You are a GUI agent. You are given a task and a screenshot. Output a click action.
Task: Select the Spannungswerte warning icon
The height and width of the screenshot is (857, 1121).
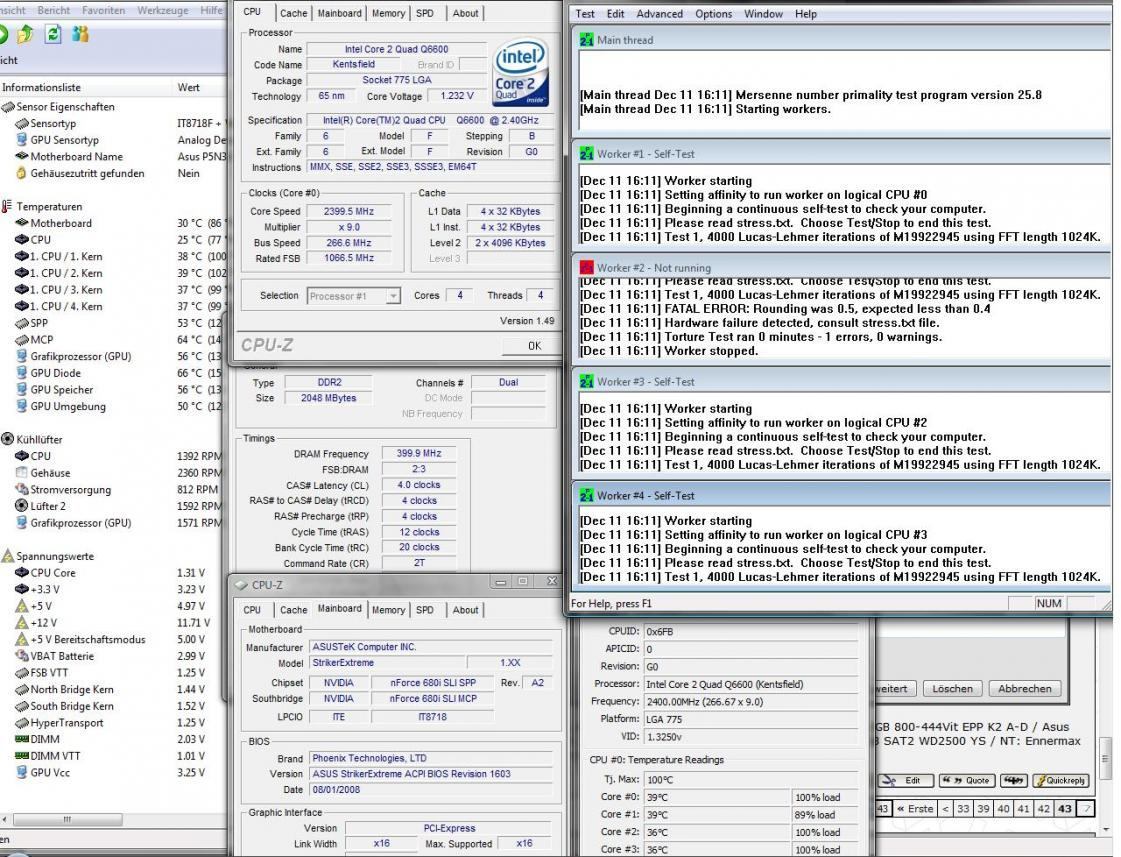point(8,556)
